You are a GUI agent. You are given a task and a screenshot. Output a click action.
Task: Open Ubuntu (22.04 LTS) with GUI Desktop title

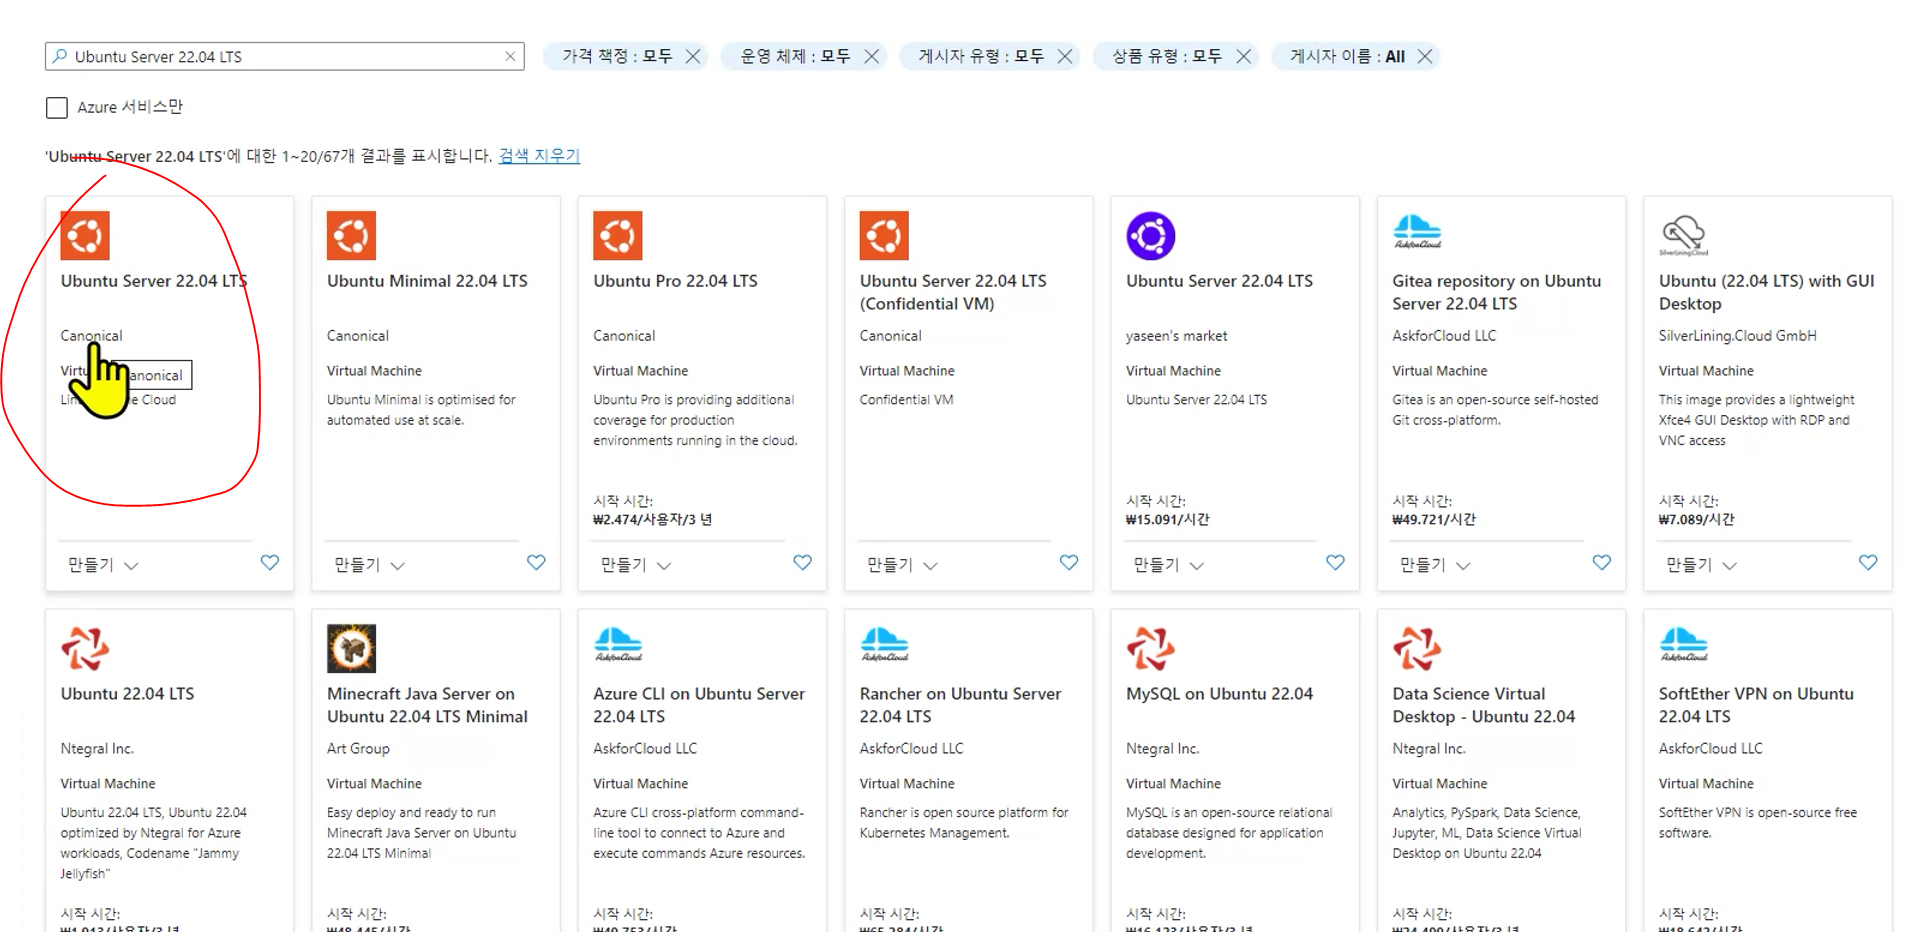coord(1767,292)
